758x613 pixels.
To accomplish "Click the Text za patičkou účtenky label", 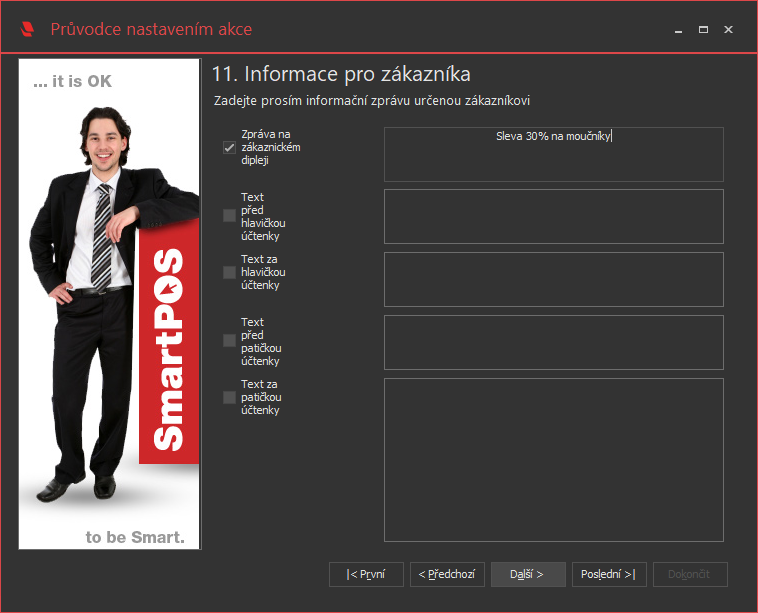I will click(x=261, y=397).
